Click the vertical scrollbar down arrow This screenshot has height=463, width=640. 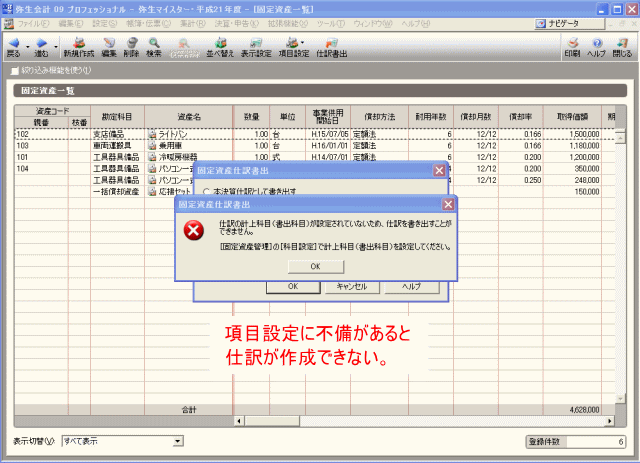pos(620,398)
